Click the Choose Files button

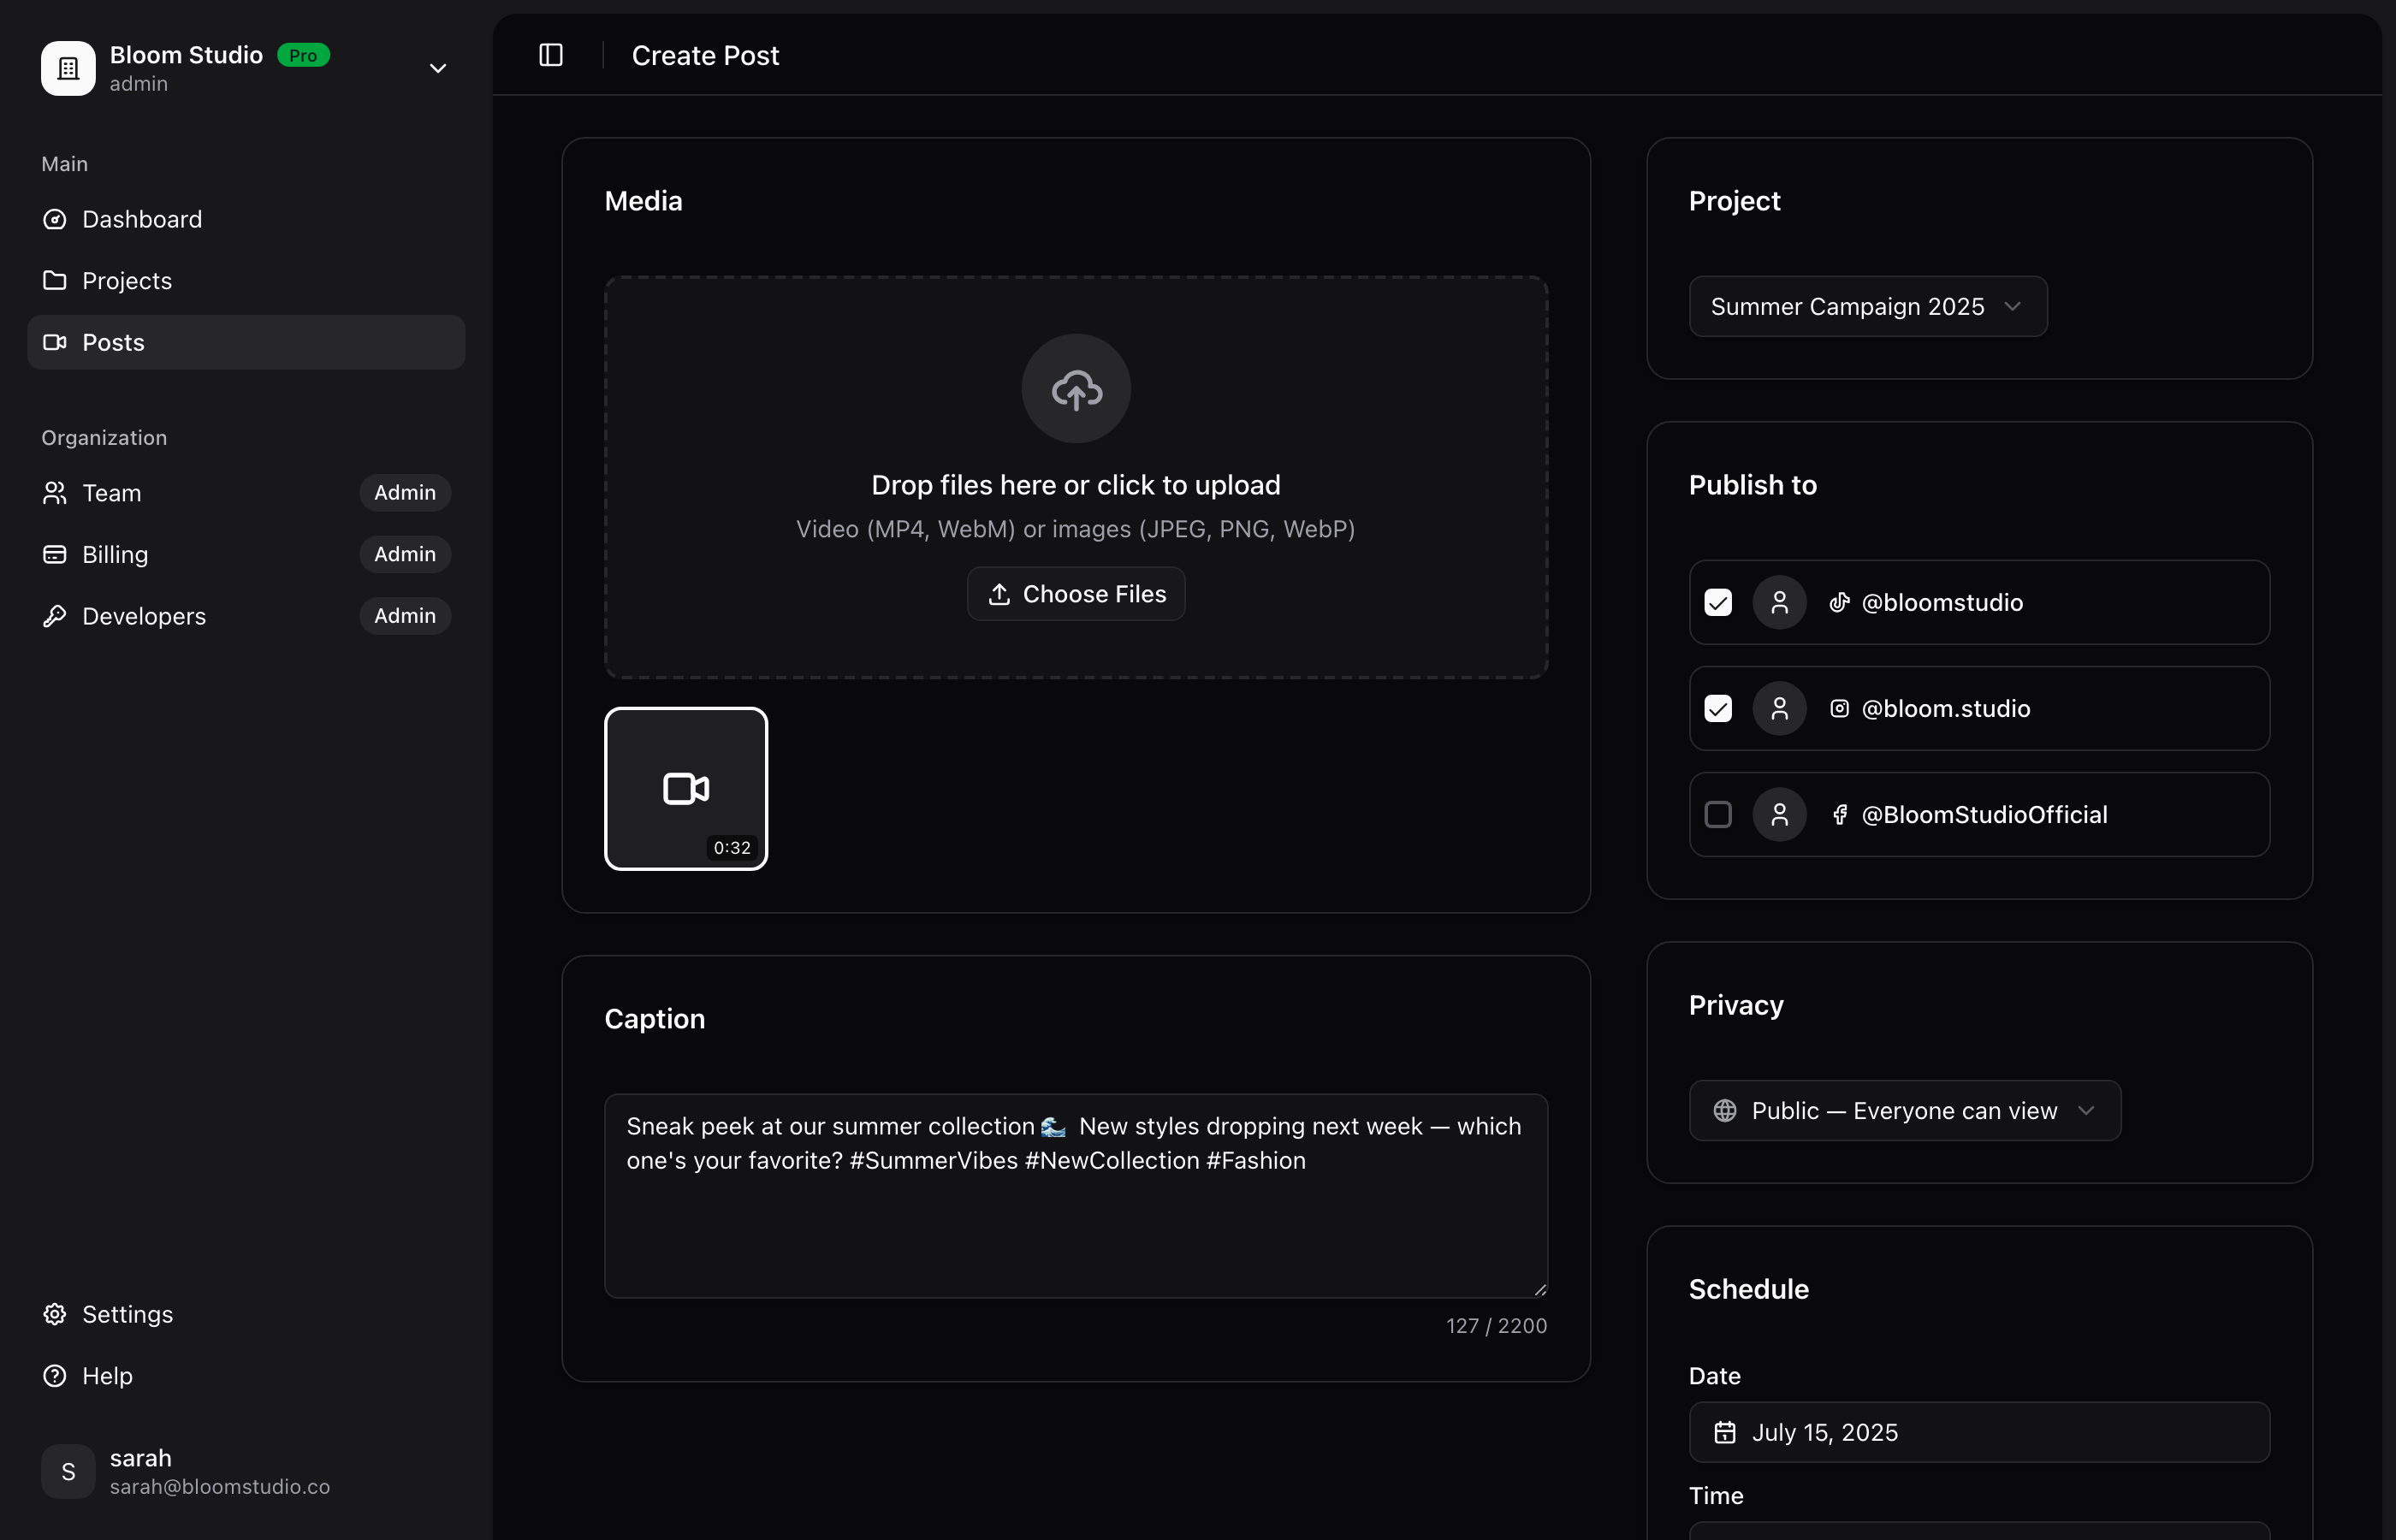tap(1075, 593)
